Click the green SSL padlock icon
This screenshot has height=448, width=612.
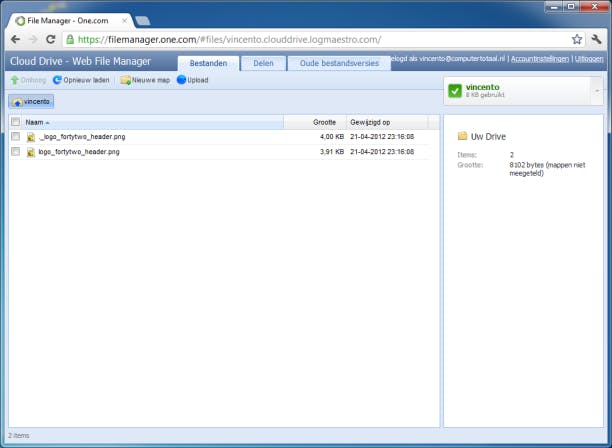tap(70, 39)
